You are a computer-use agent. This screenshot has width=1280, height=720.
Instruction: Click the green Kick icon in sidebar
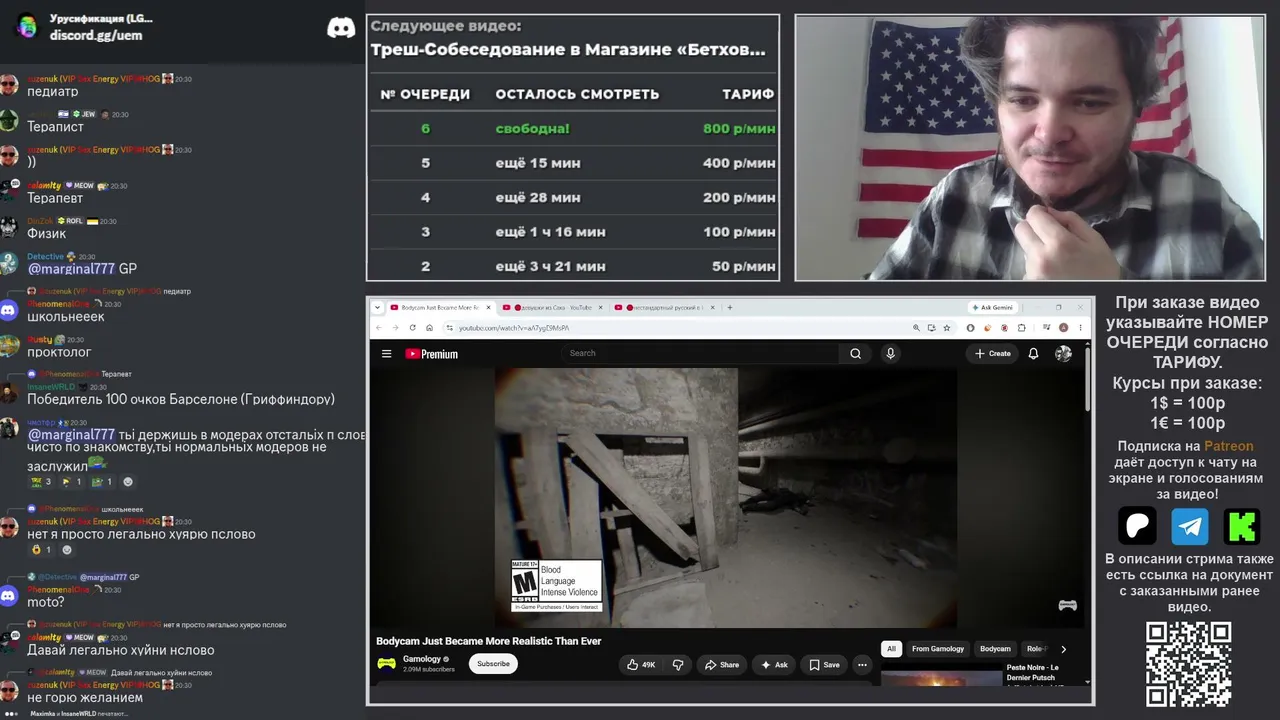click(1242, 526)
